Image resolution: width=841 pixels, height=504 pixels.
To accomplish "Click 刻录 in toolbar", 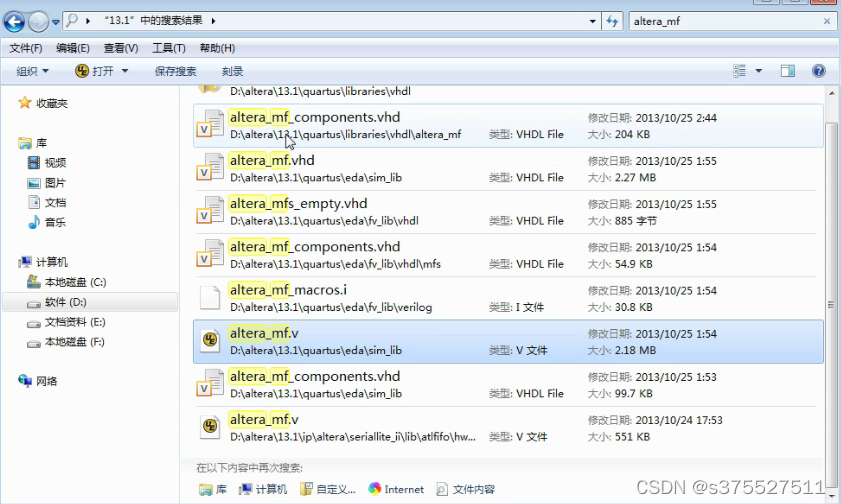I will coord(232,71).
